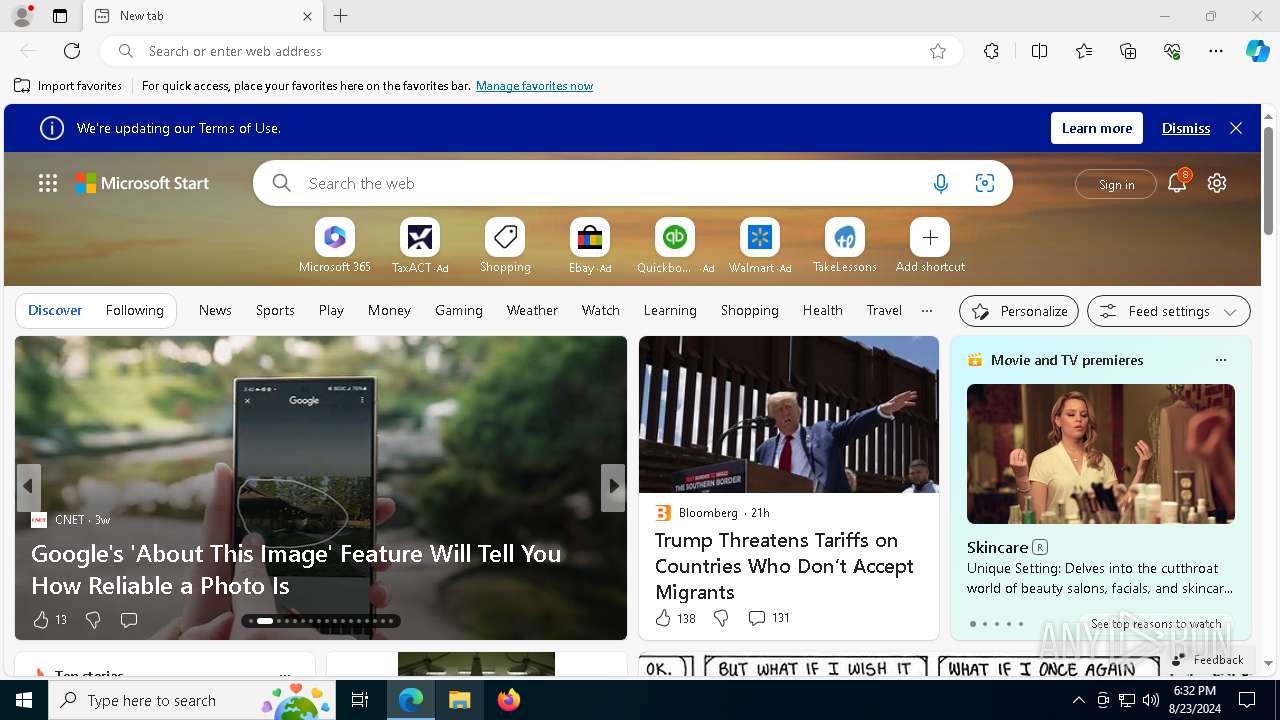Screen dimensions: 1280x720
Task: Open the Skincare show thumbnail
Action: coord(1101,454)
